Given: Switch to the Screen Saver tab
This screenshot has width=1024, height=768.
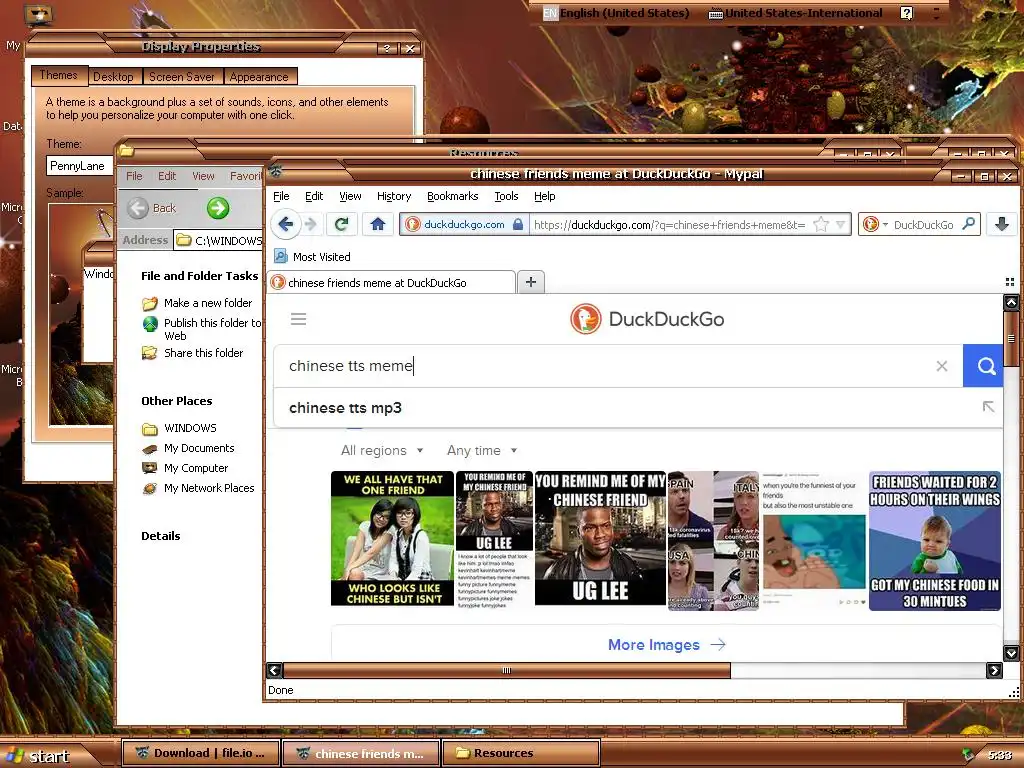Looking at the screenshot, I should pyautogui.click(x=182, y=76).
